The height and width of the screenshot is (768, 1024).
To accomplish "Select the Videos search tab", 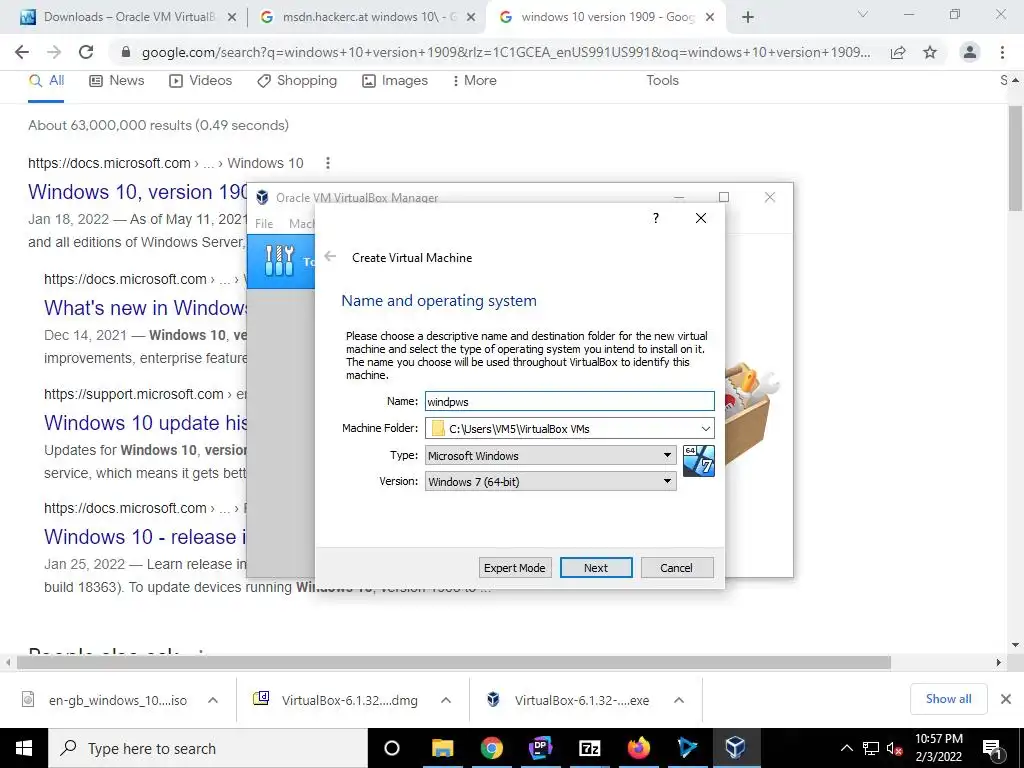I will pyautogui.click(x=200, y=80).
